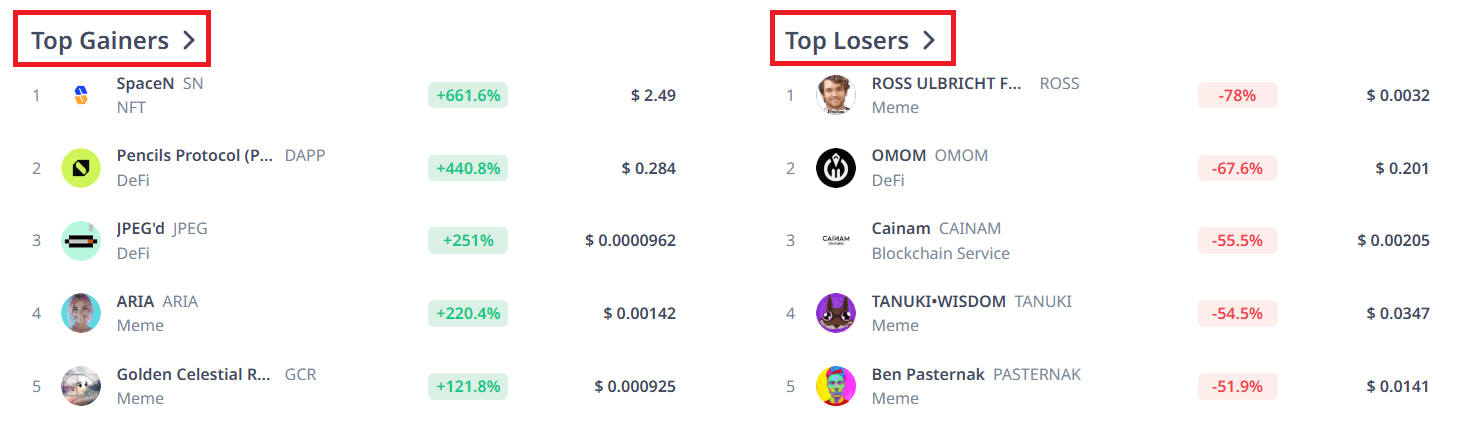
Task: Click the +661.6% gain badge
Action: (x=468, y=95)
